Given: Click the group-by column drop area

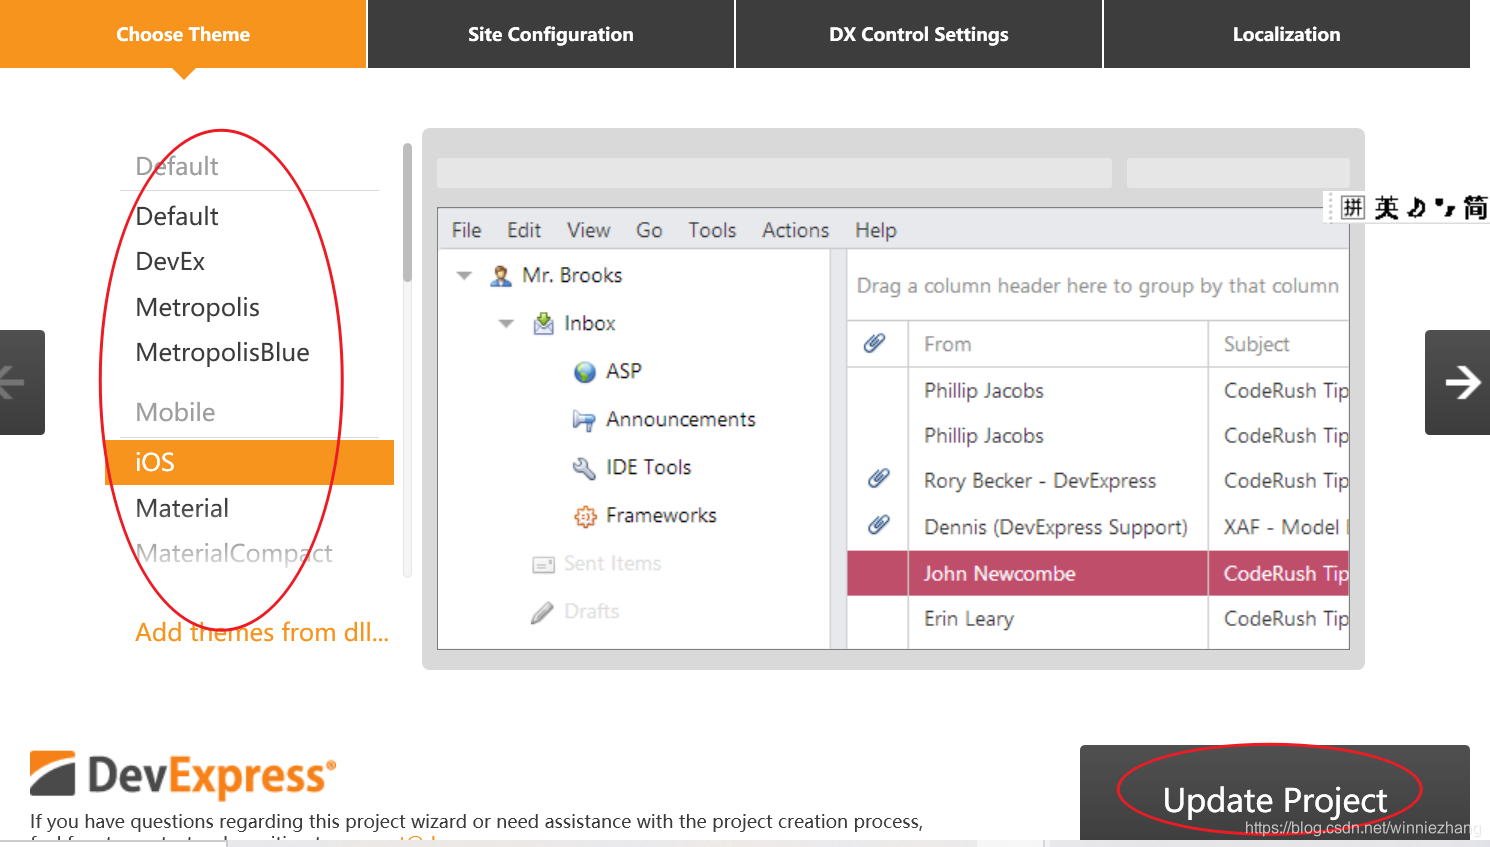Looking at the screenshot, I should pos(1098,286).
